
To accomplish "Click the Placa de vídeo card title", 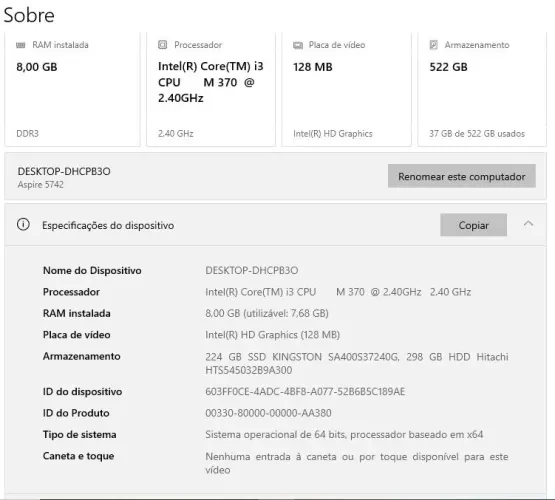I will coord(337,45).
